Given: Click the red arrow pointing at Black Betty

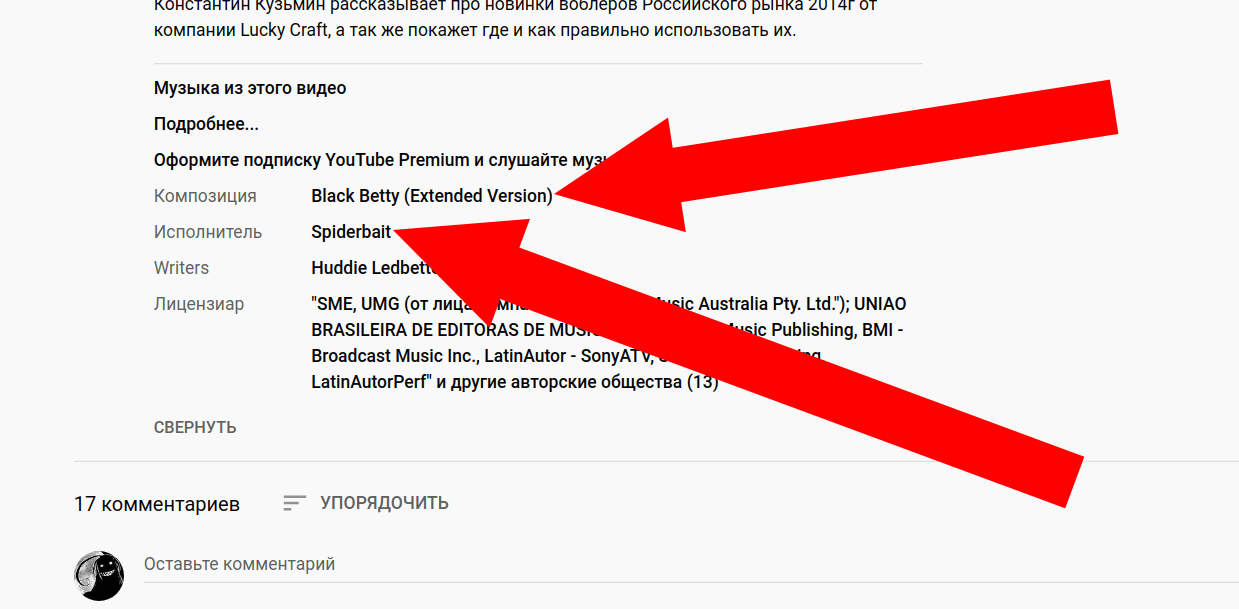Looking at the screenshot, I should (x=835, y=162).
